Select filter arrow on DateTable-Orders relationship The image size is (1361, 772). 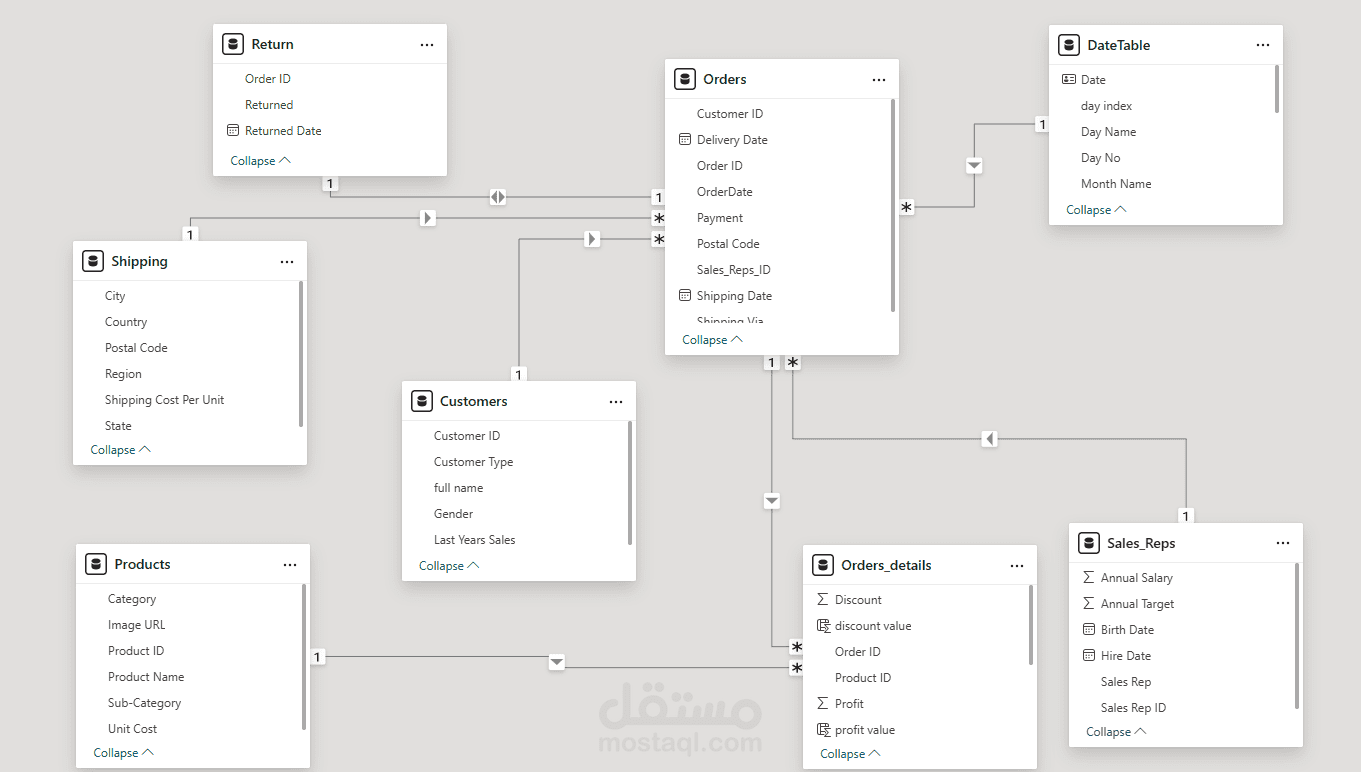coord(975,165)
